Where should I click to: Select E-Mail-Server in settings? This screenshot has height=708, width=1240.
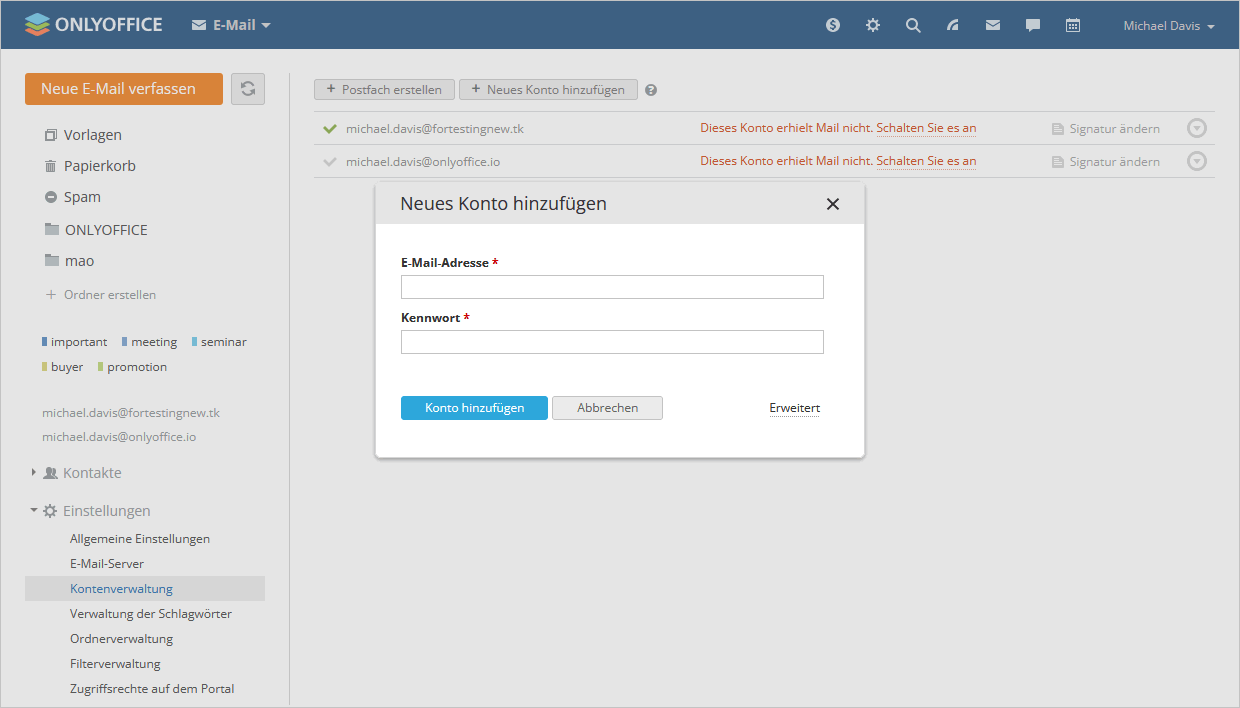(x=107, y=564)
